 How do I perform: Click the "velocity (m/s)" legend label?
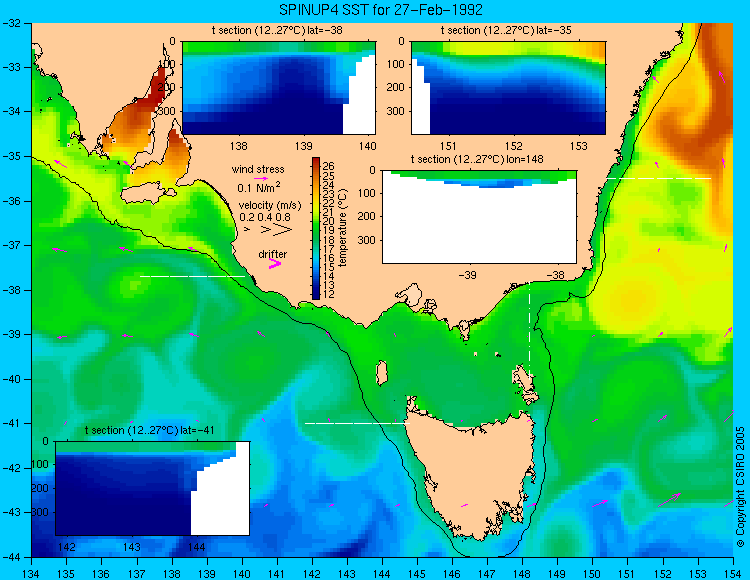point(270,206)
